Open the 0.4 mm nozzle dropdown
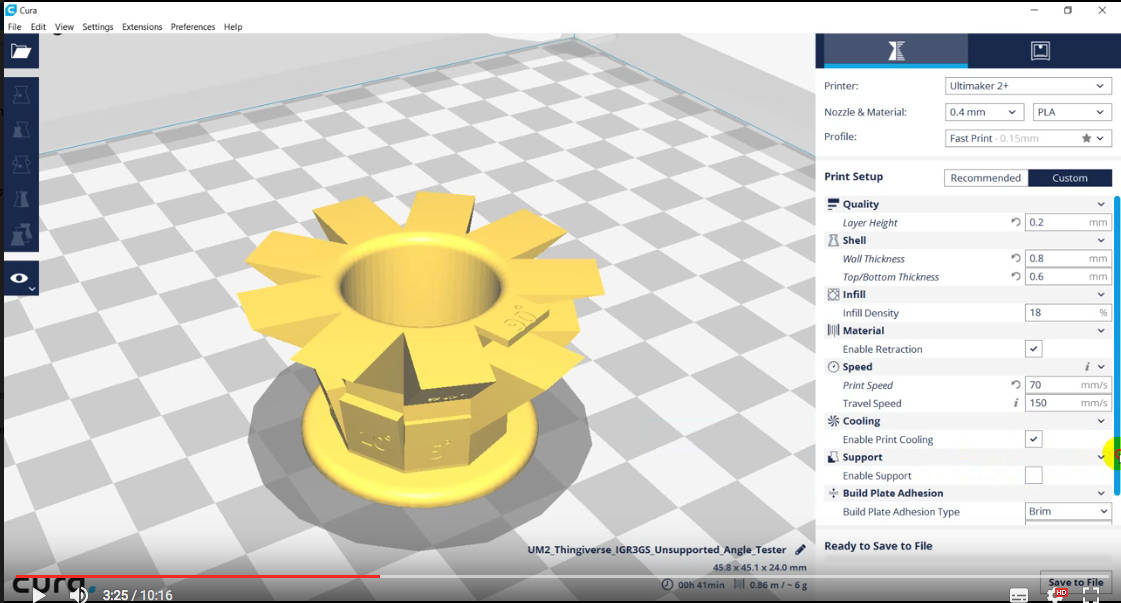Viewport: 1121px width, 603px height. 984,112
